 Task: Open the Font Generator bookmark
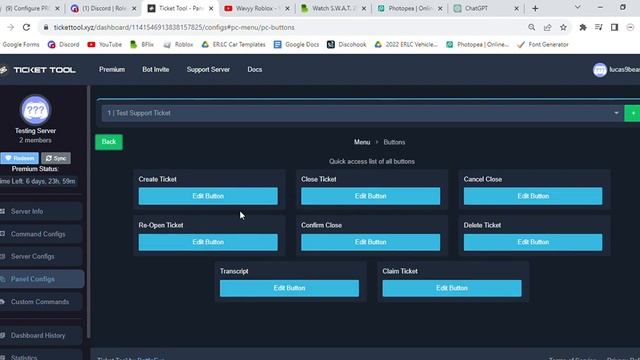[x=543, y=44]
